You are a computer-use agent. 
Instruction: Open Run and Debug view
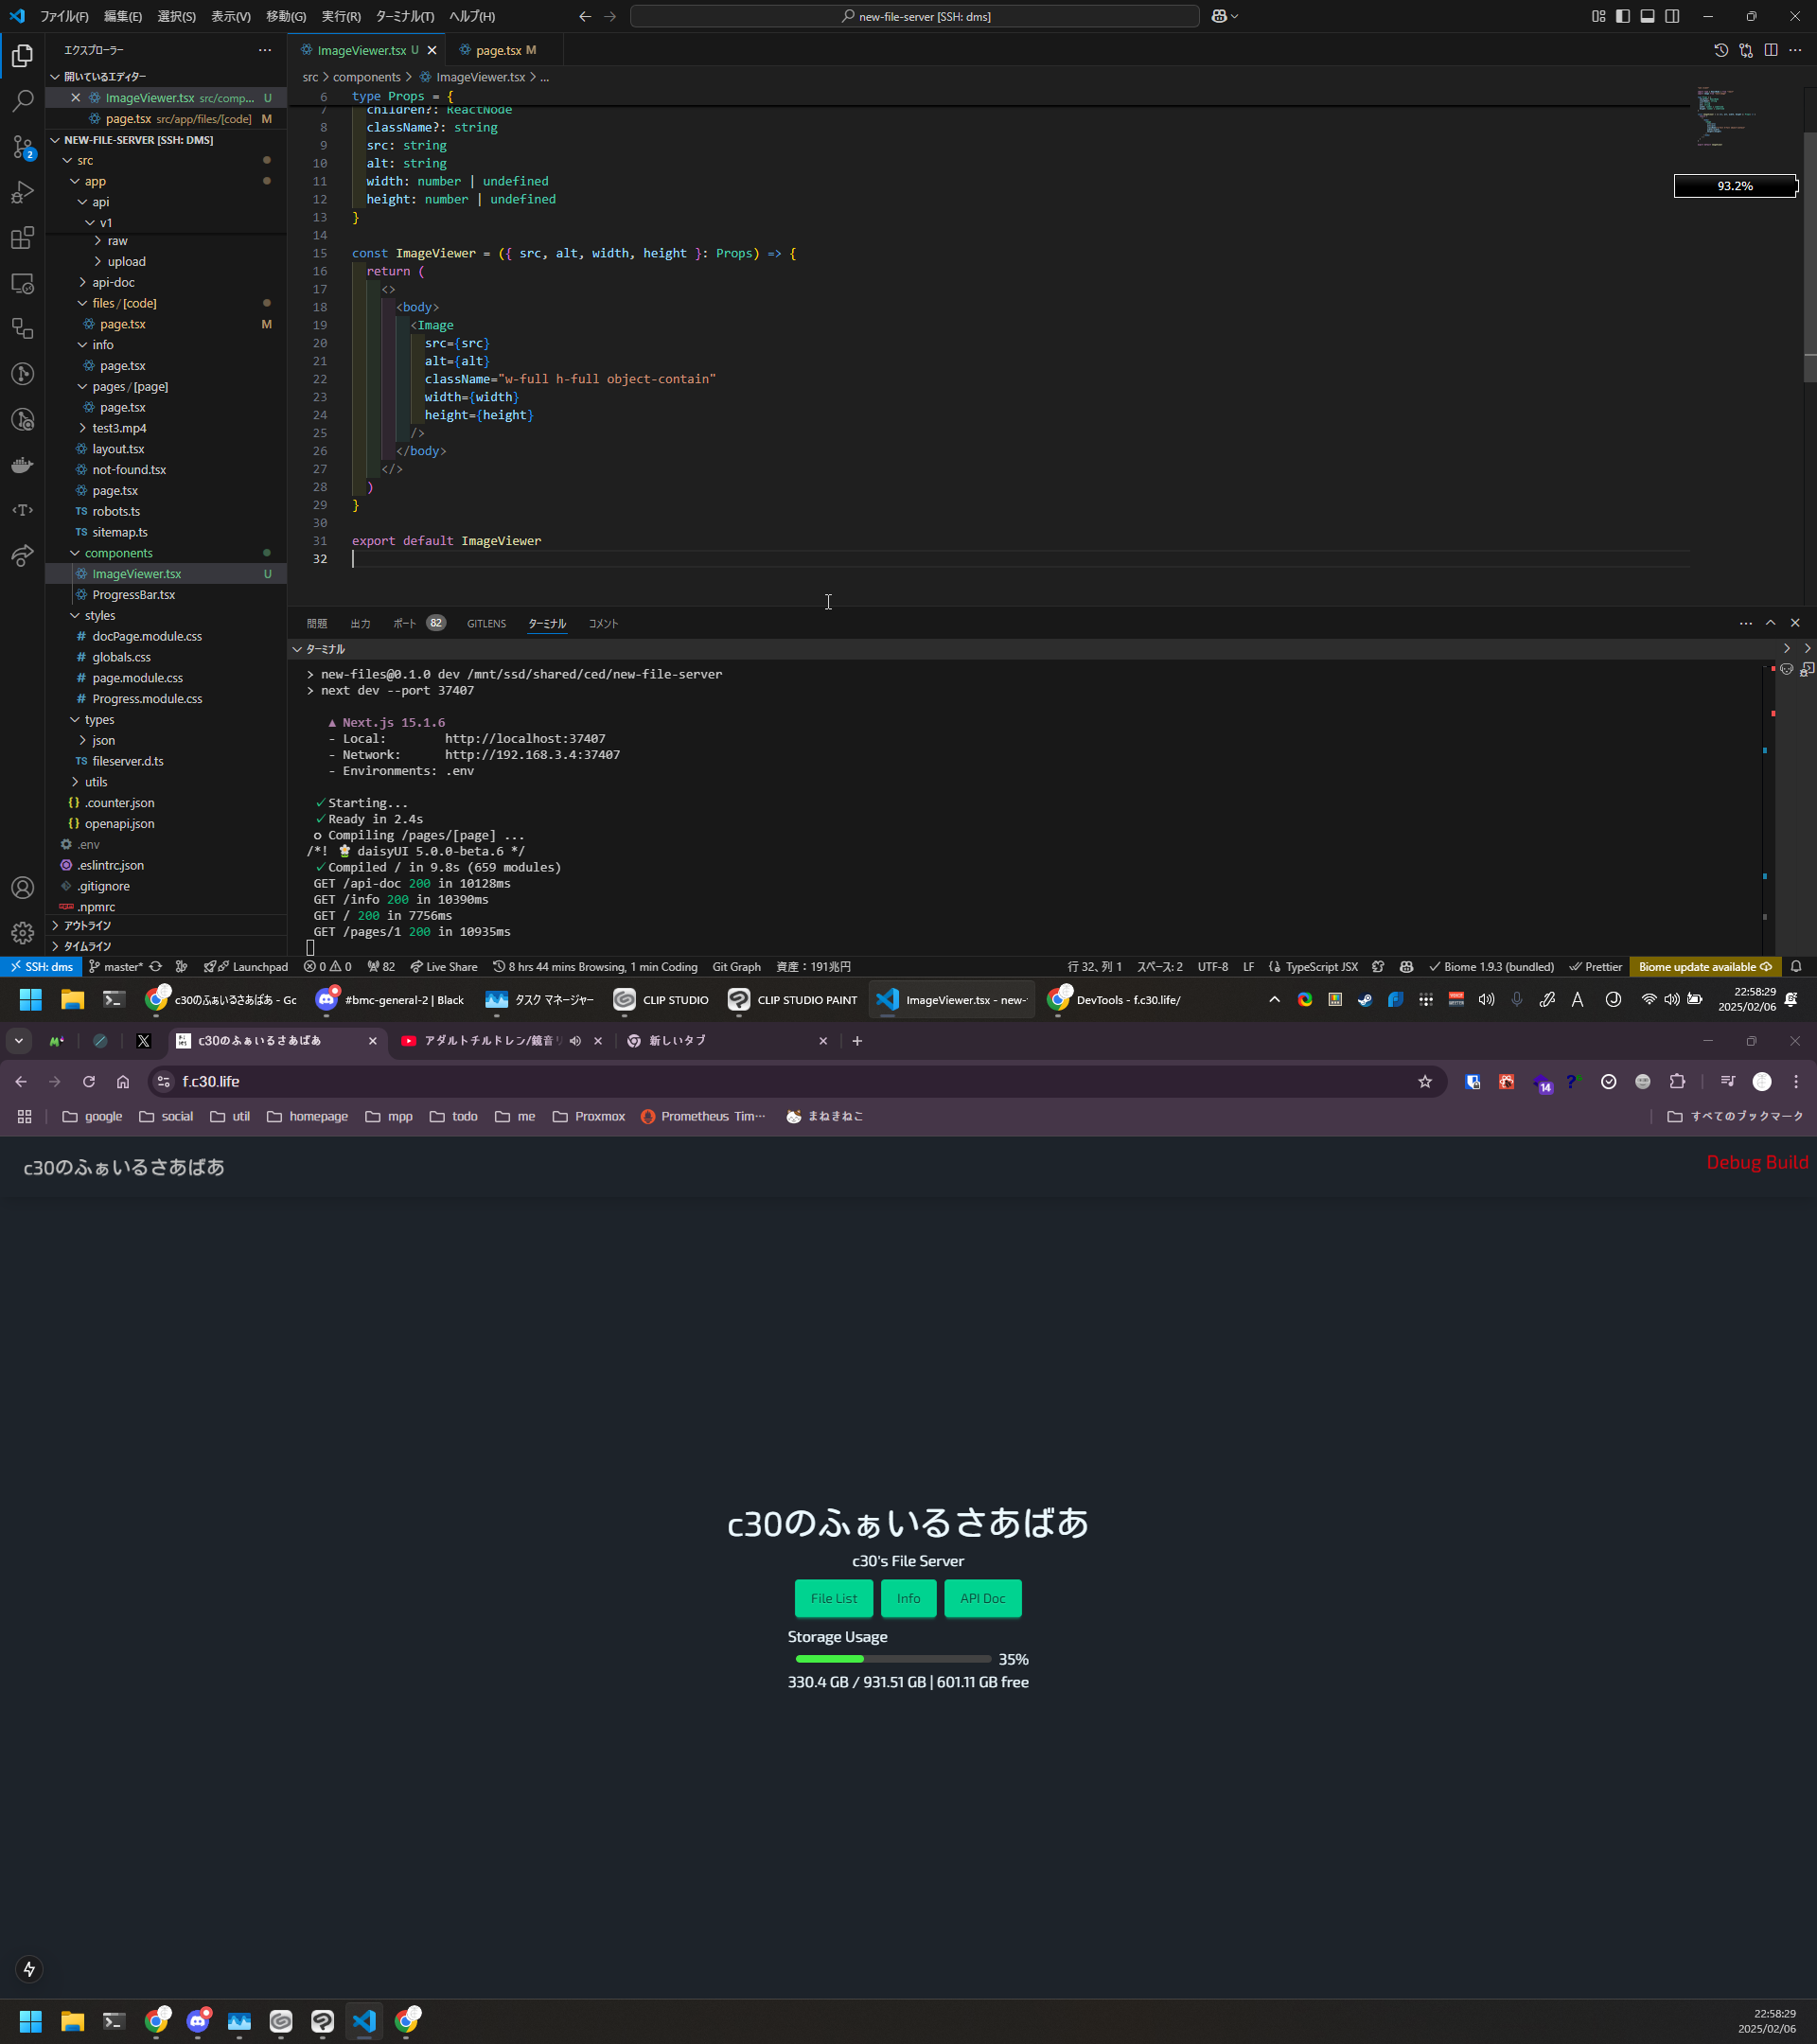click(22, 192)
